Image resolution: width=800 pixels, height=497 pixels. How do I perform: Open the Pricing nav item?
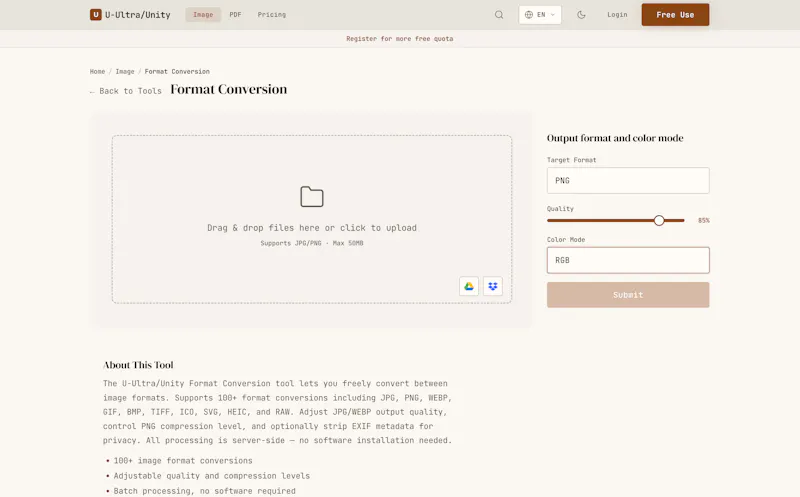click(272, 15)
